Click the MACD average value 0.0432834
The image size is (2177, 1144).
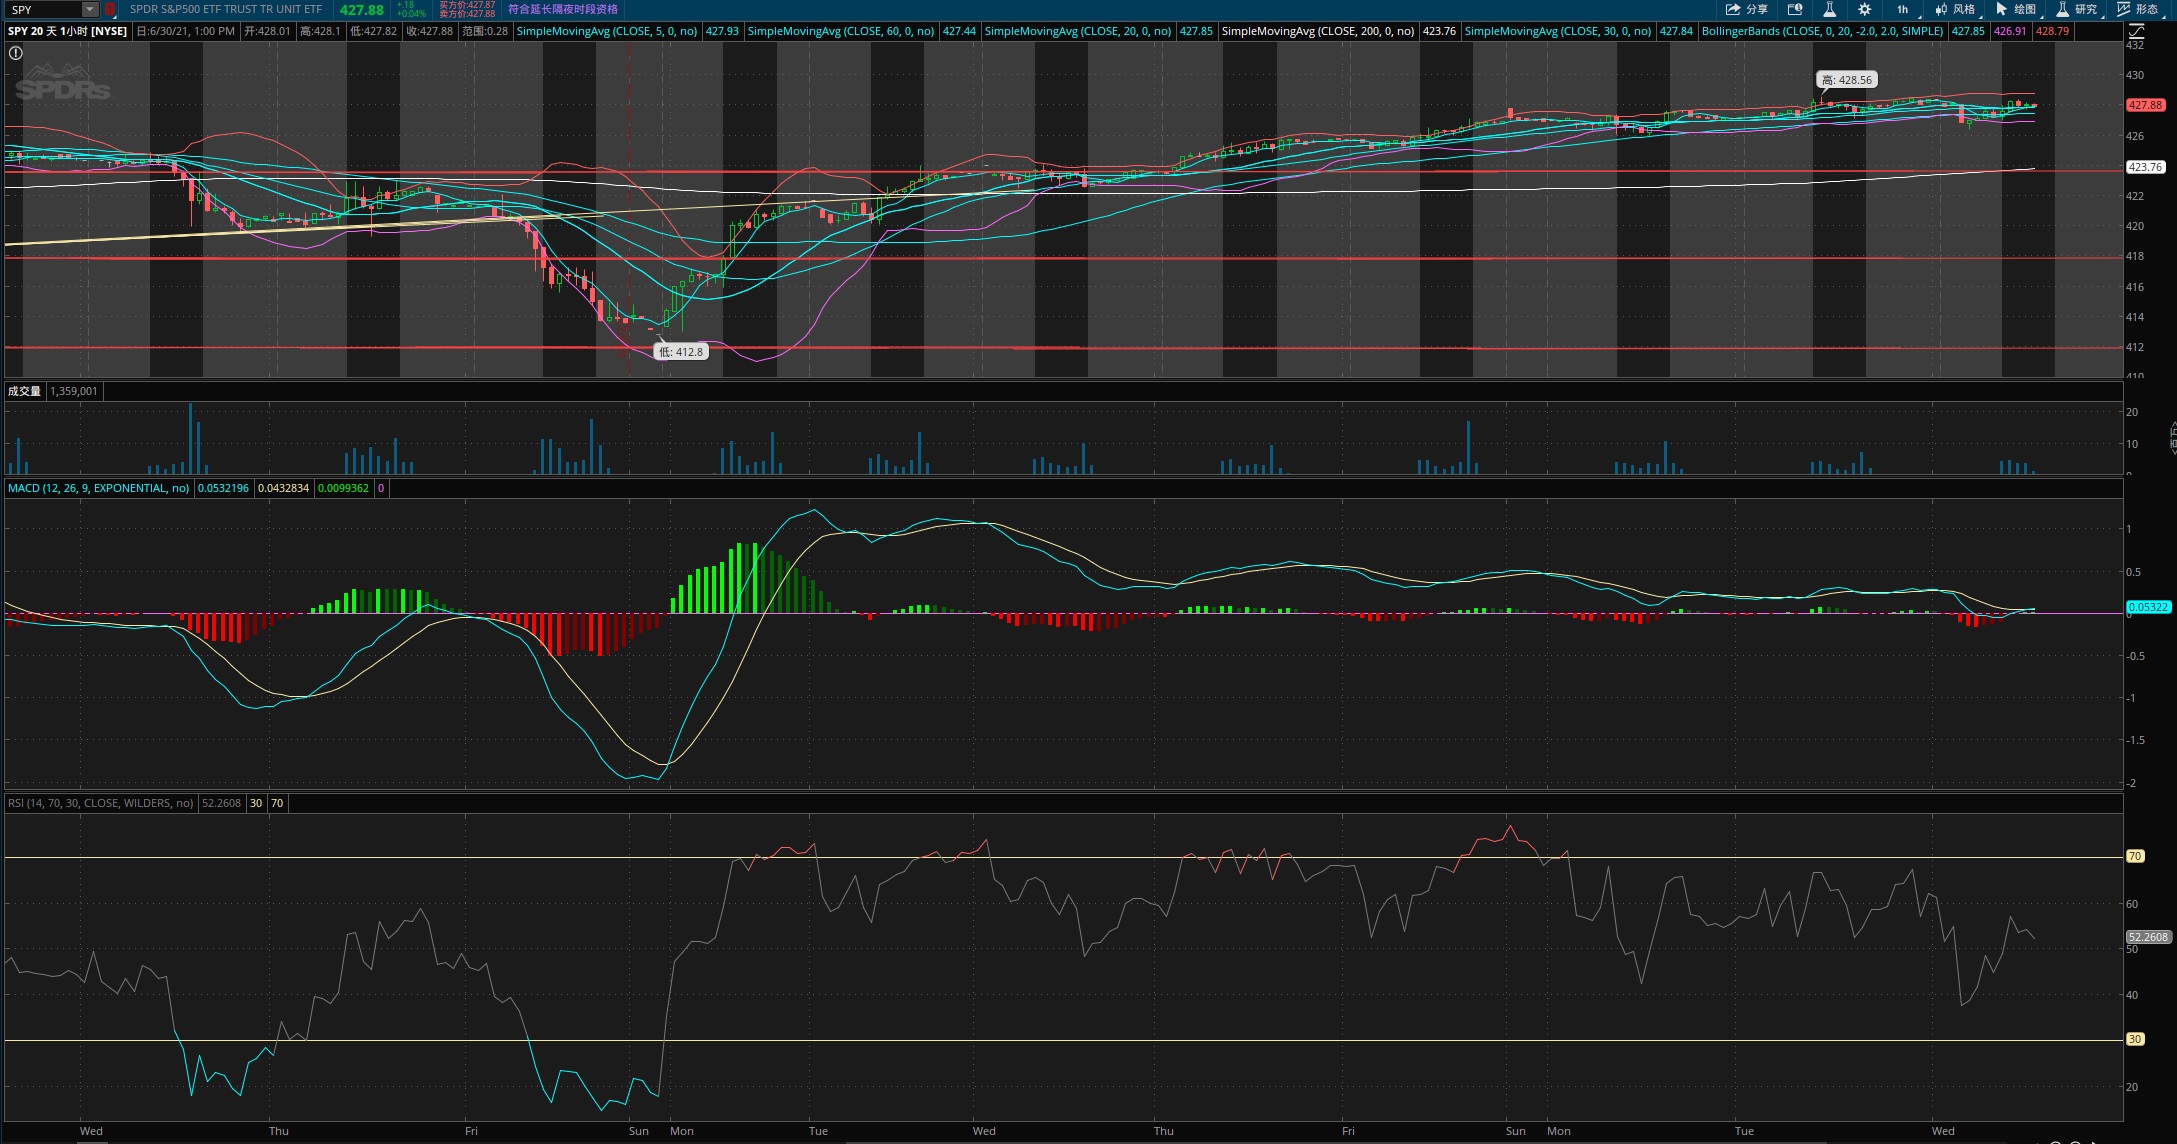point(284,488)
